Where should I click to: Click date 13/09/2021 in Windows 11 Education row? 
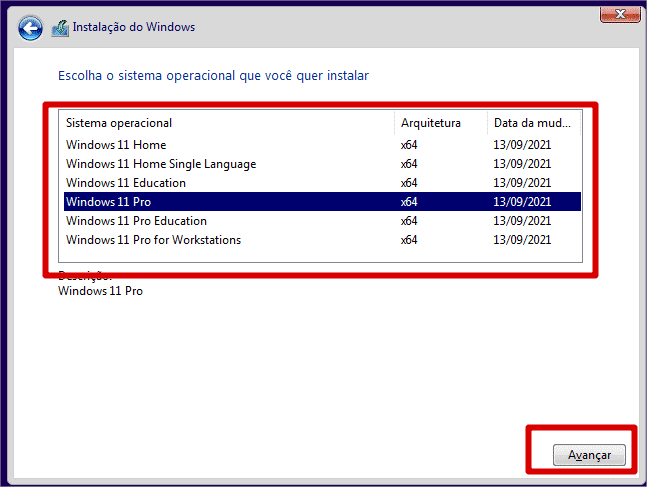522,183
